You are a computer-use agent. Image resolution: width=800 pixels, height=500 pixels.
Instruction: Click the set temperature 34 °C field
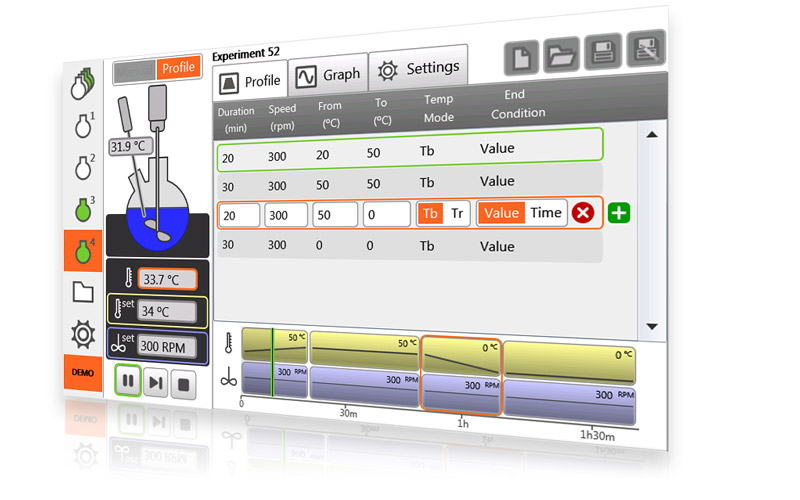pos(167,311)
